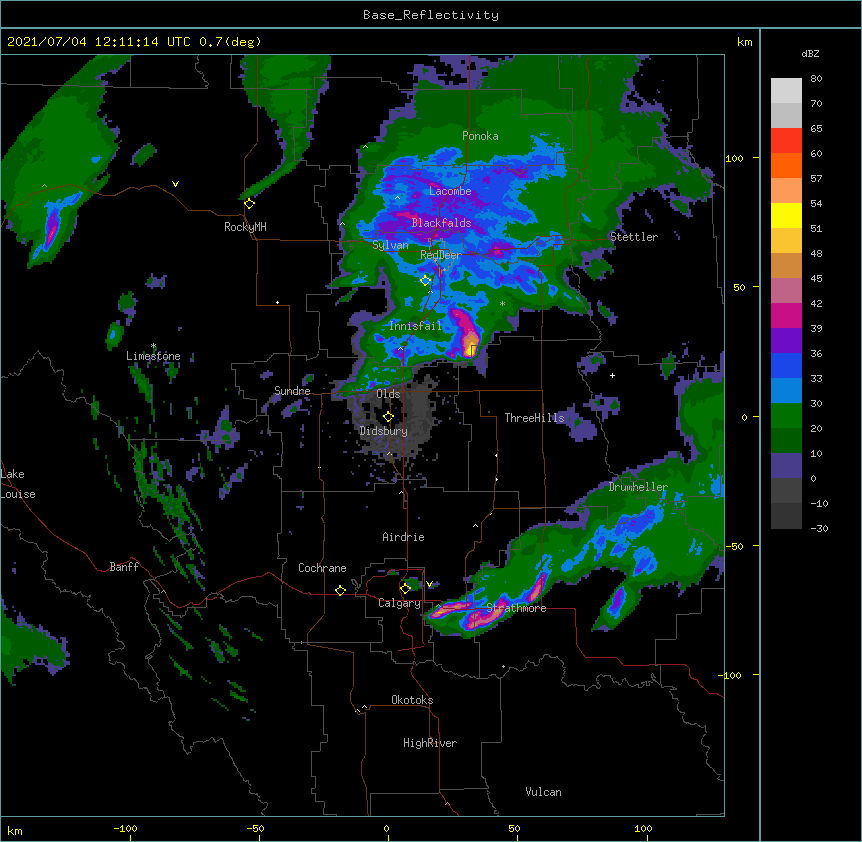
Task: Select the yellow diamond marker beside RockyMH
Action: point(249,204)
